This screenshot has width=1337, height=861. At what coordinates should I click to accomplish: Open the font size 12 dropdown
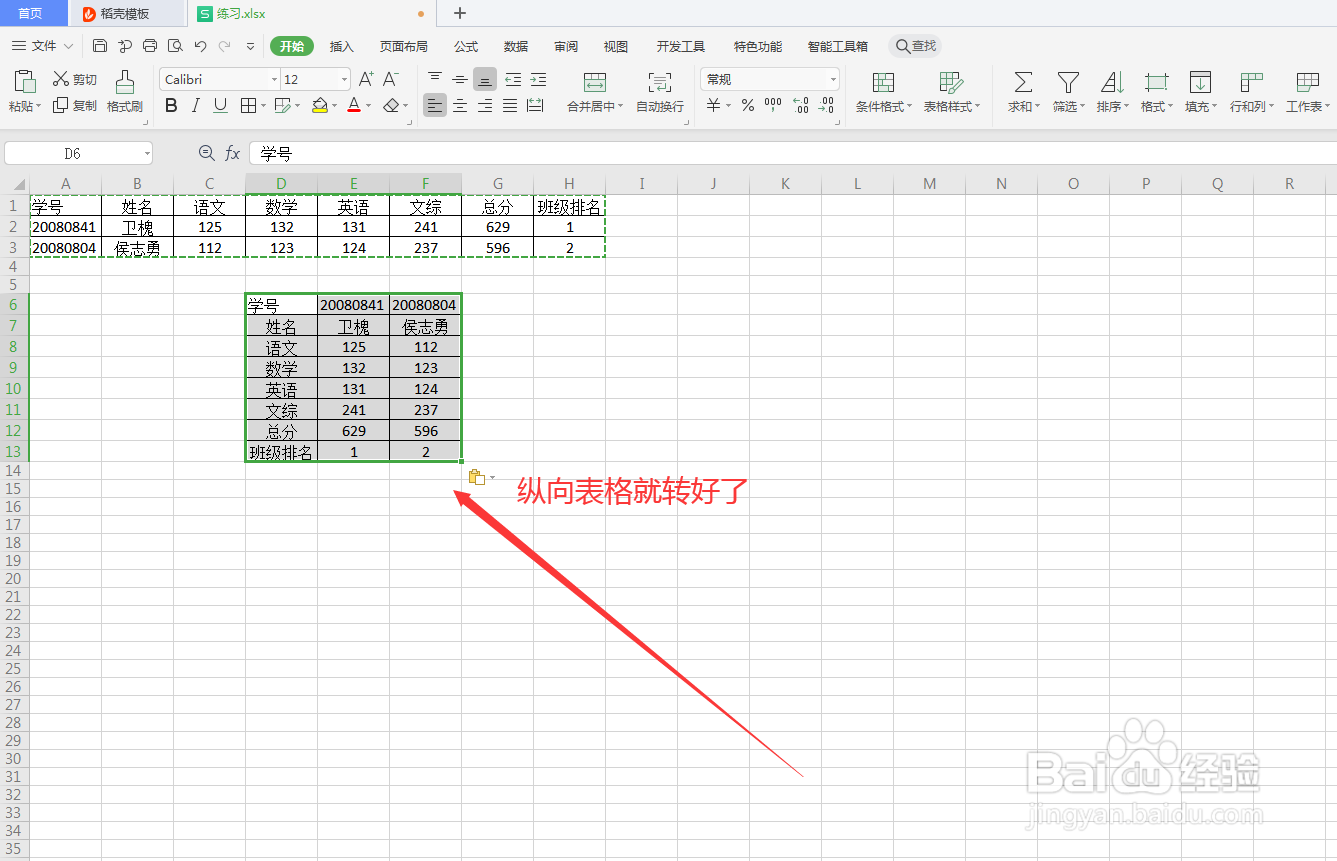345,79
